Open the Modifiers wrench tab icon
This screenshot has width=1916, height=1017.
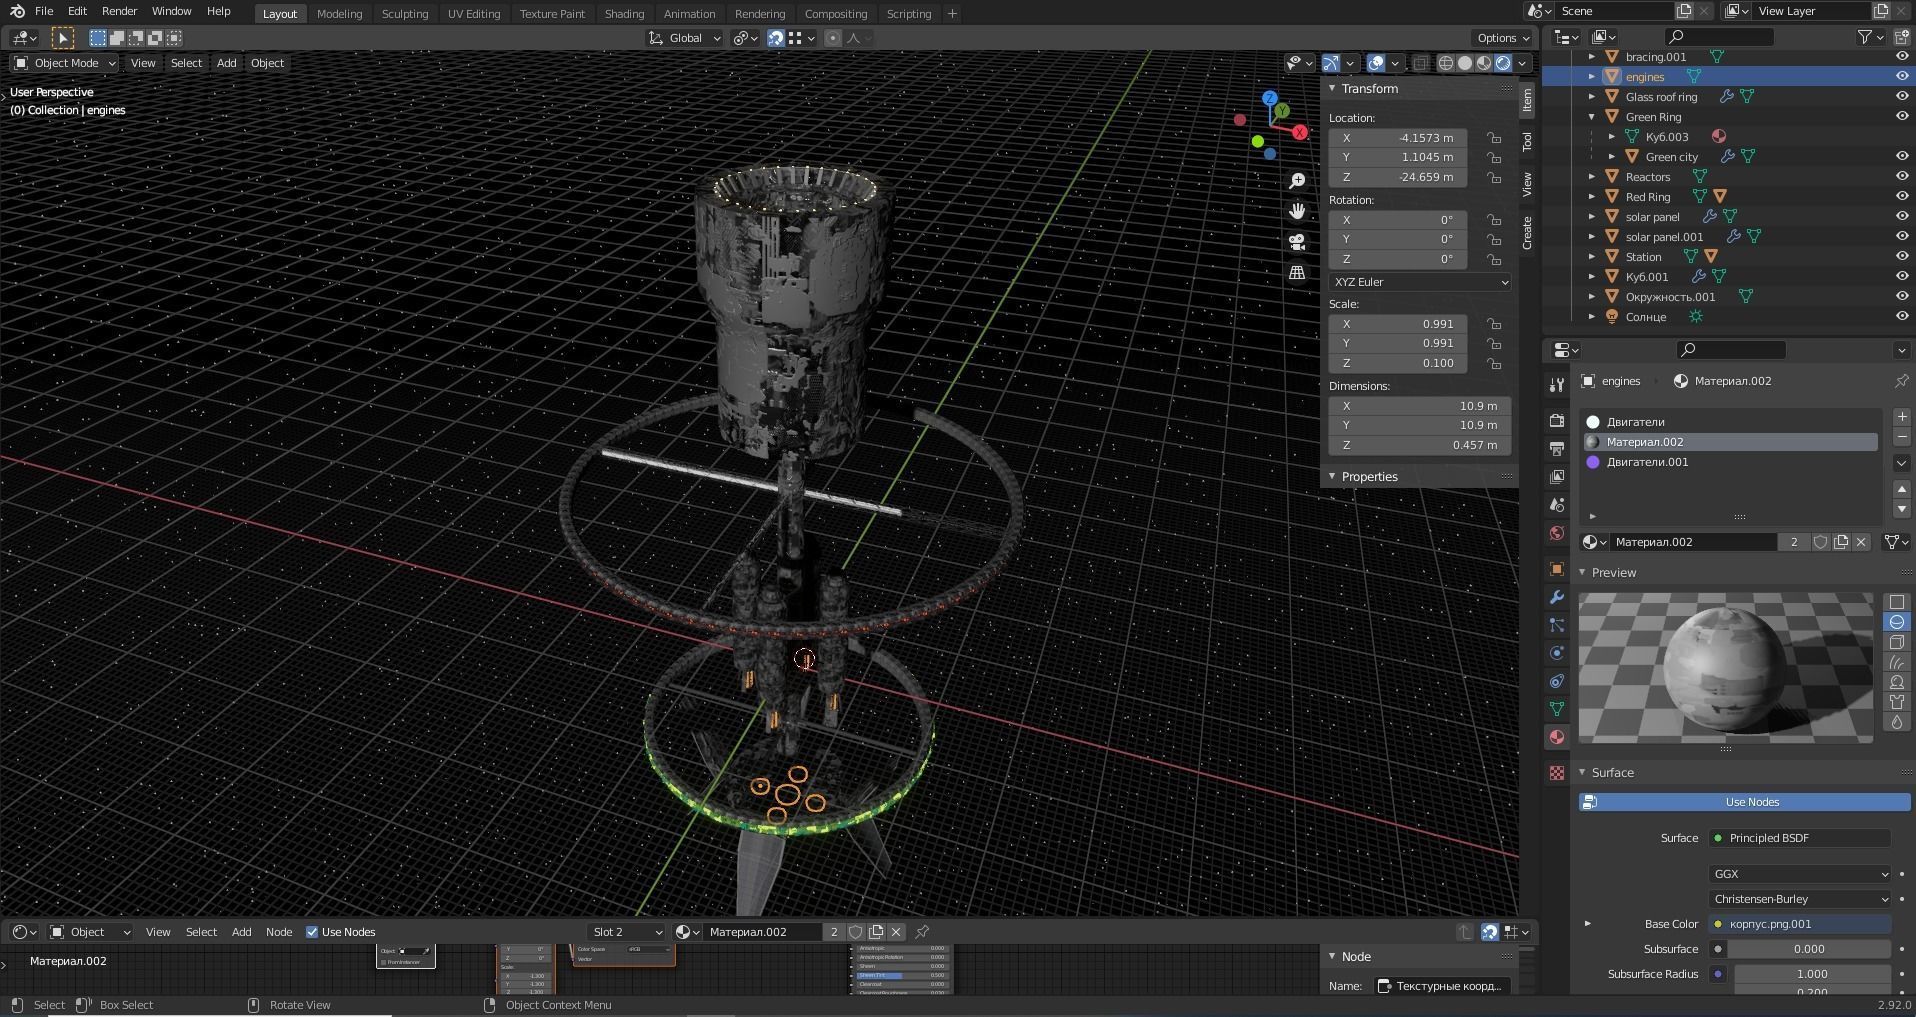tap(1556, 597)
